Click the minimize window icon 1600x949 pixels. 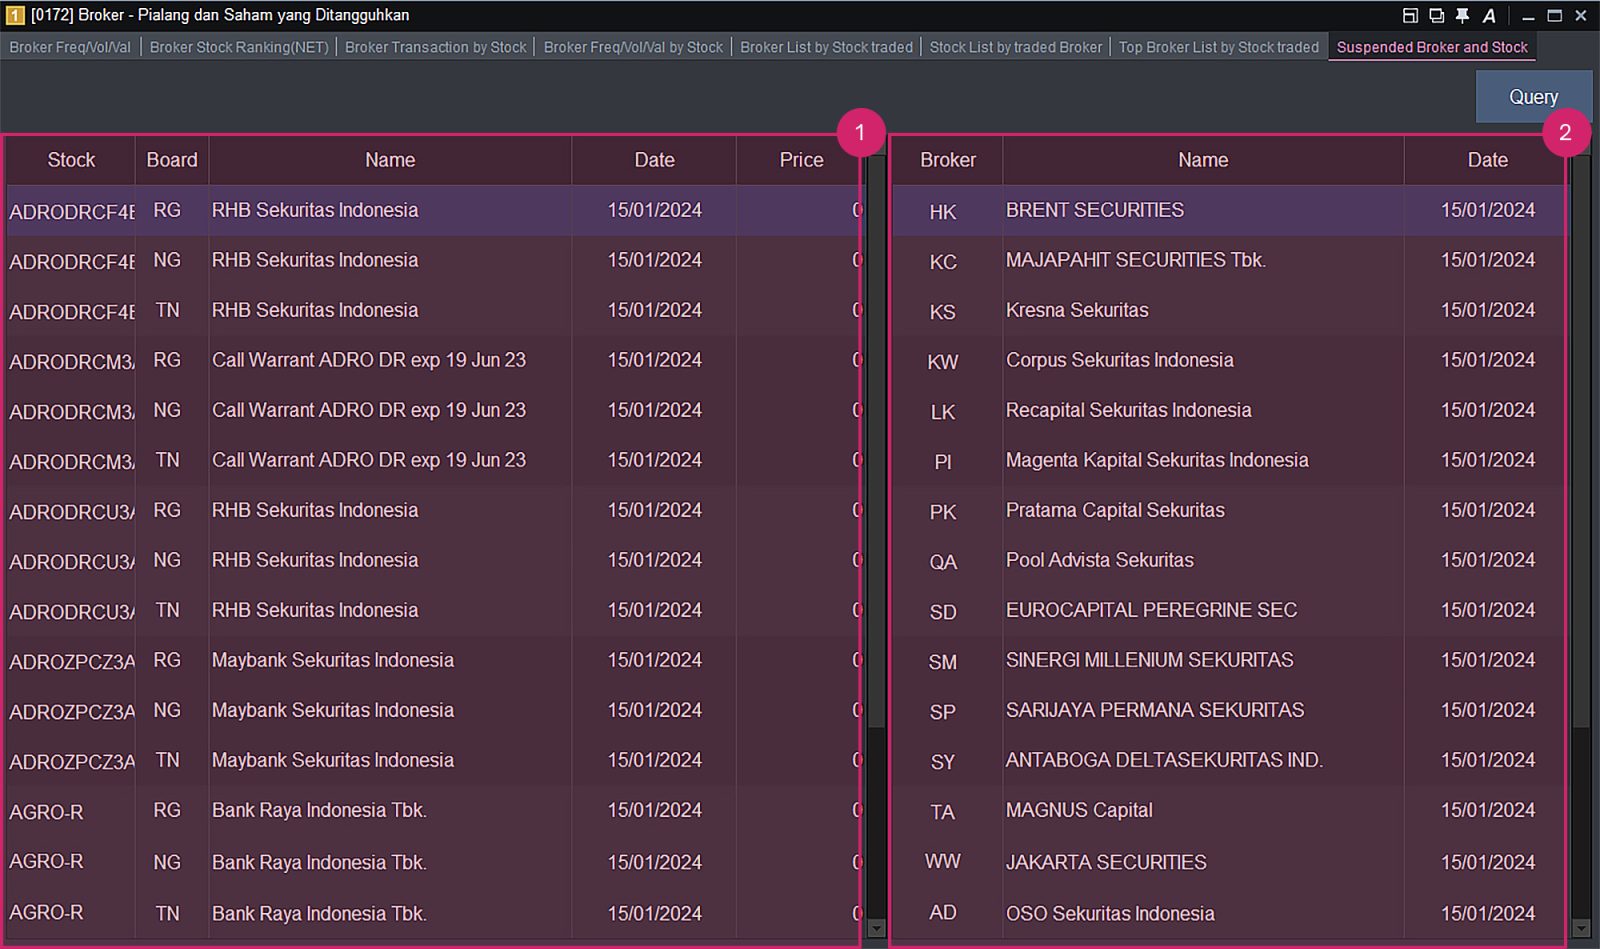point(1527,15)
